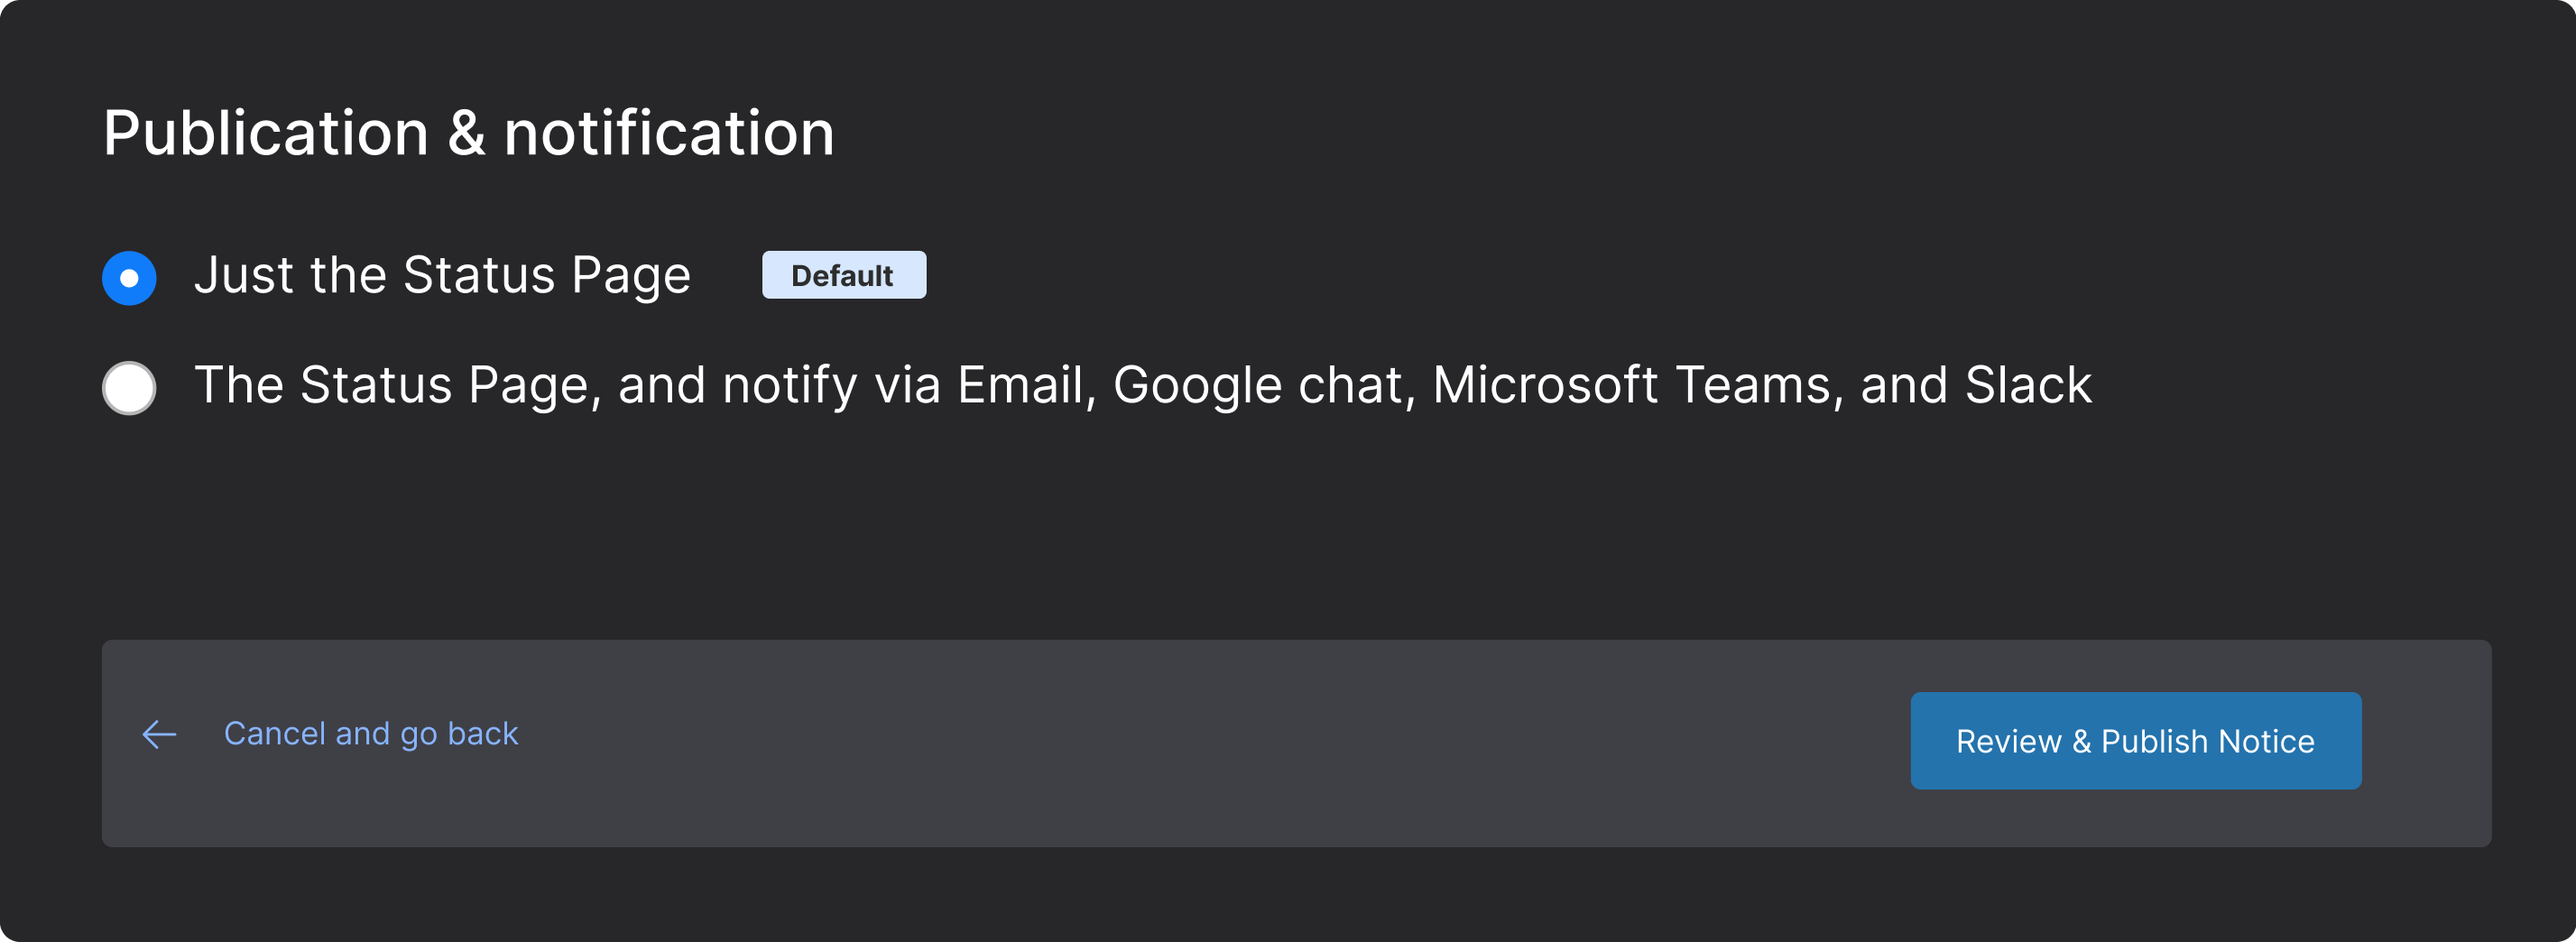Select the cancel link text
This screenshot has height=942, width=2576.
pyautogui.click(x=371, y=733)
